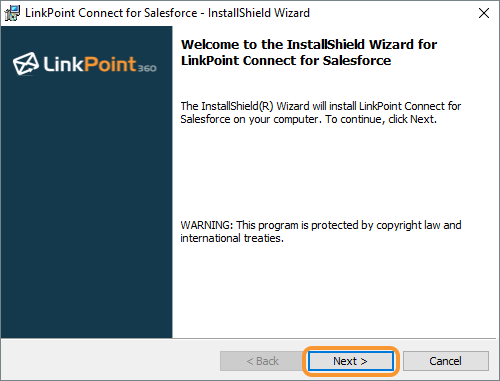This screenshot has height=381, width=500.
Task: Click the bold "LinkPoint Connect for Salesforce" heading line
Action: point(286,61)
